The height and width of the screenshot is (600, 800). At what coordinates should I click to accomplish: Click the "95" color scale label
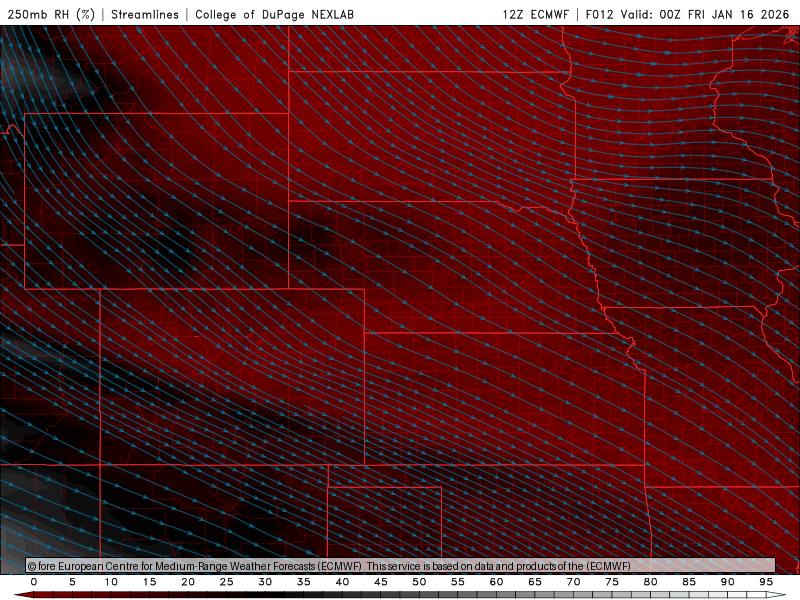point(766,582)
